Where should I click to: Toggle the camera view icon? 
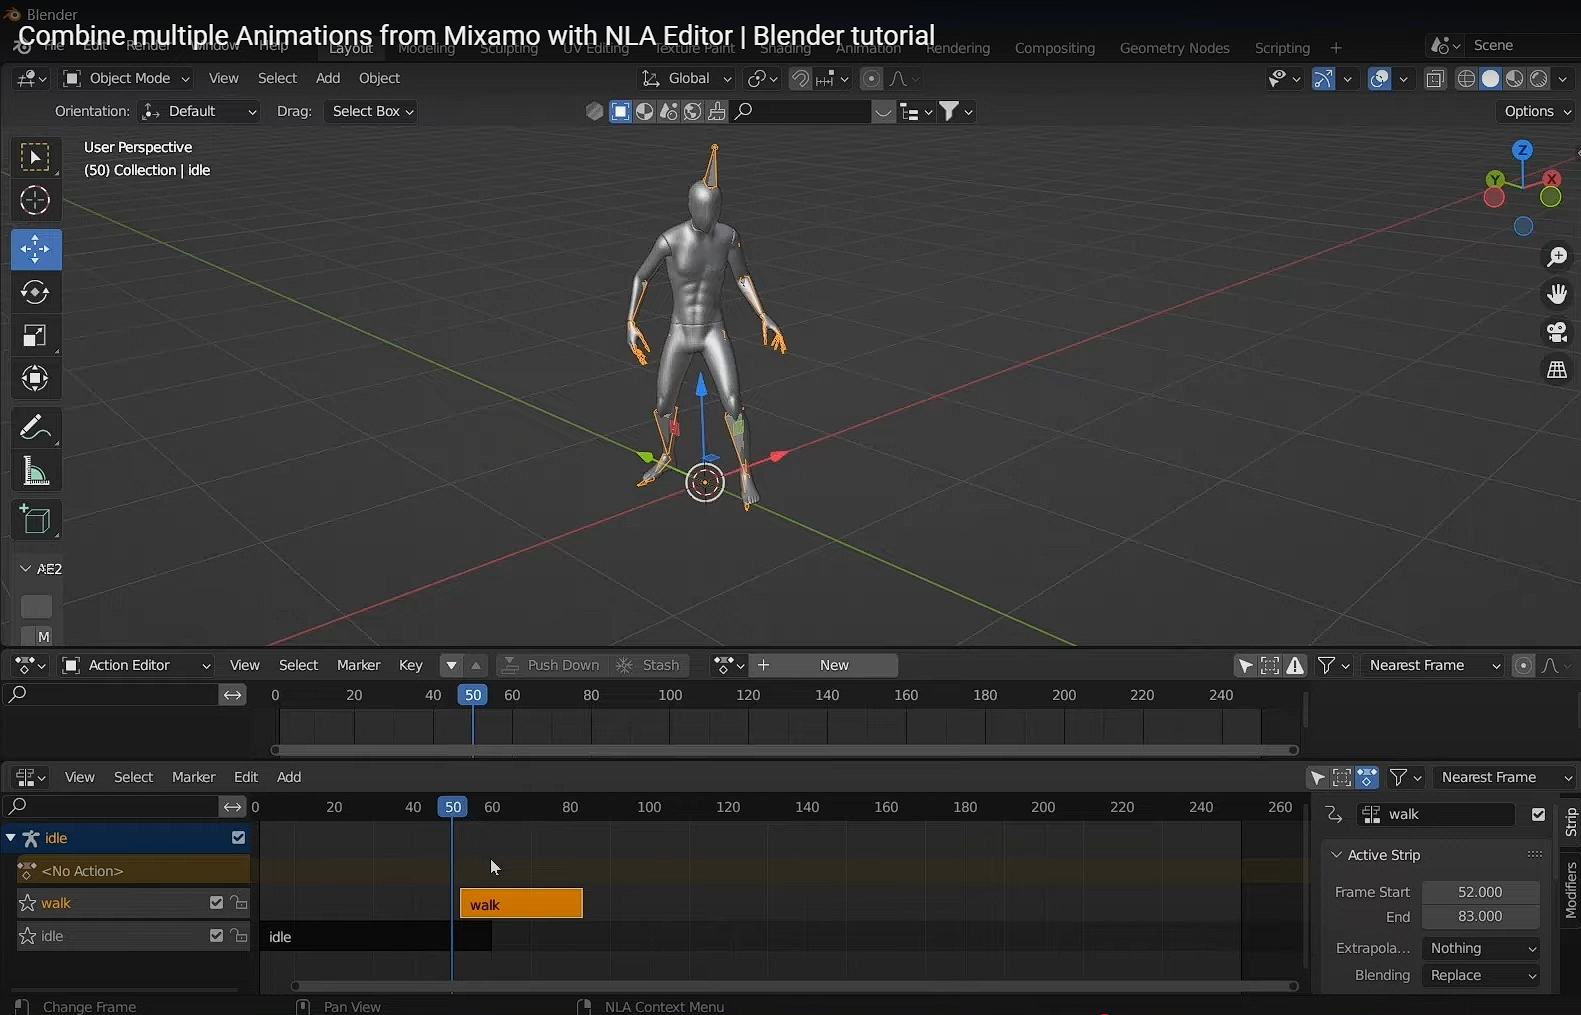click(1557, 332)
